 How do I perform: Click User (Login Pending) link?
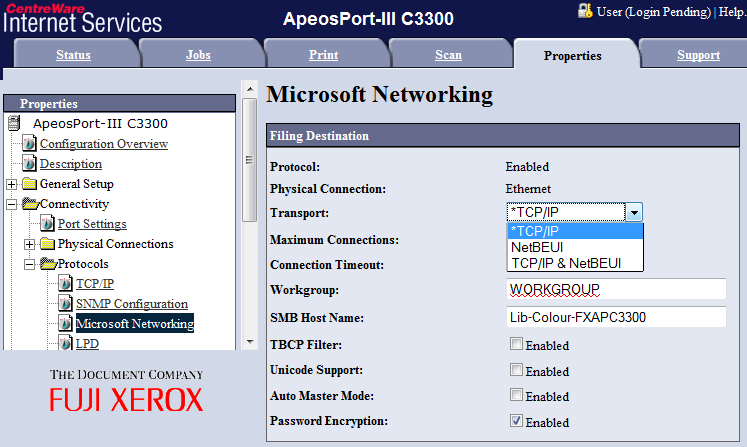(654, 11)
